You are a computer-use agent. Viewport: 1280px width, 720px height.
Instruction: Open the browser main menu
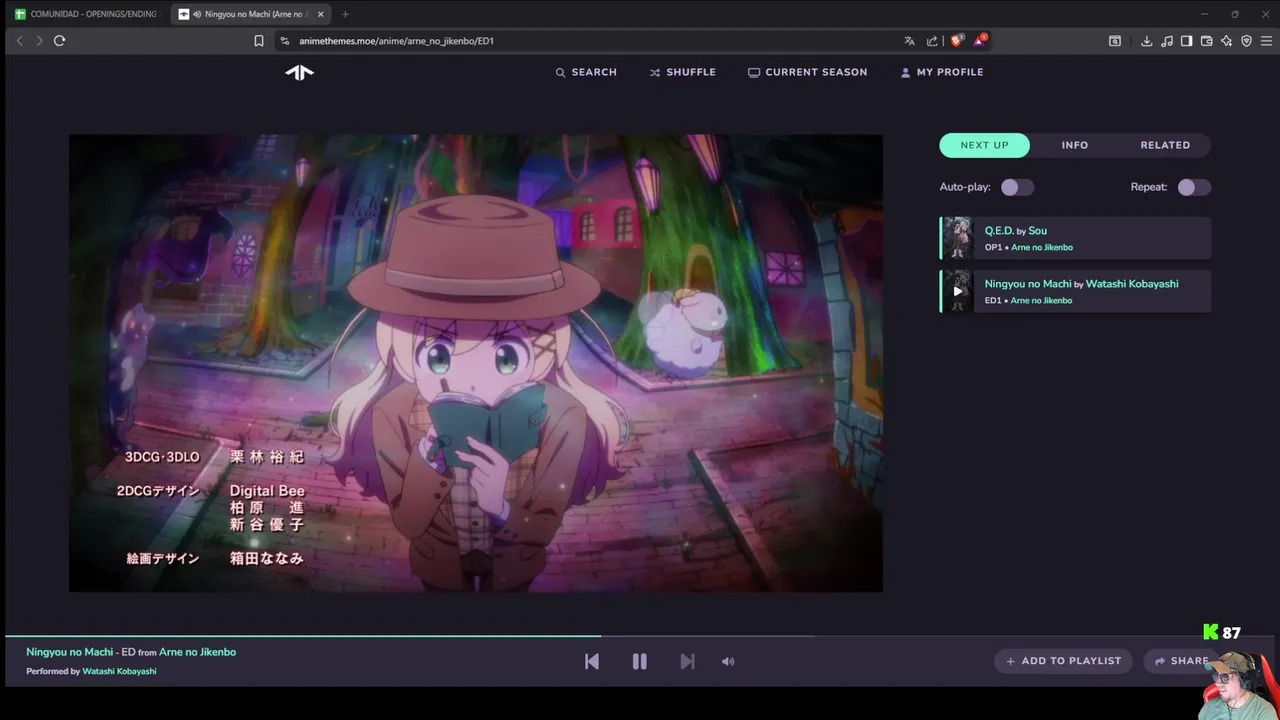1266,41
